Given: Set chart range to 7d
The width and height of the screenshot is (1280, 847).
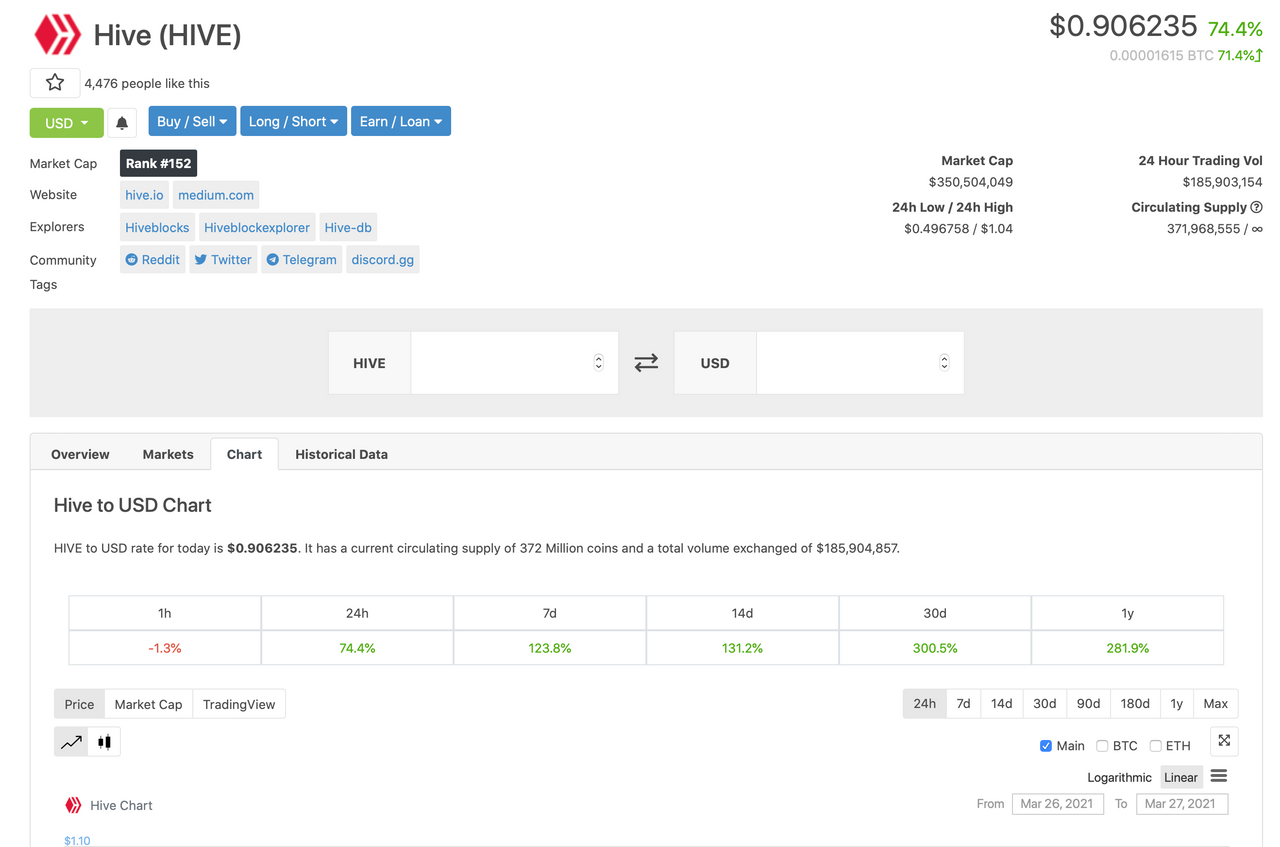Looking at the screenshot, I should click(x=963, y=703).
